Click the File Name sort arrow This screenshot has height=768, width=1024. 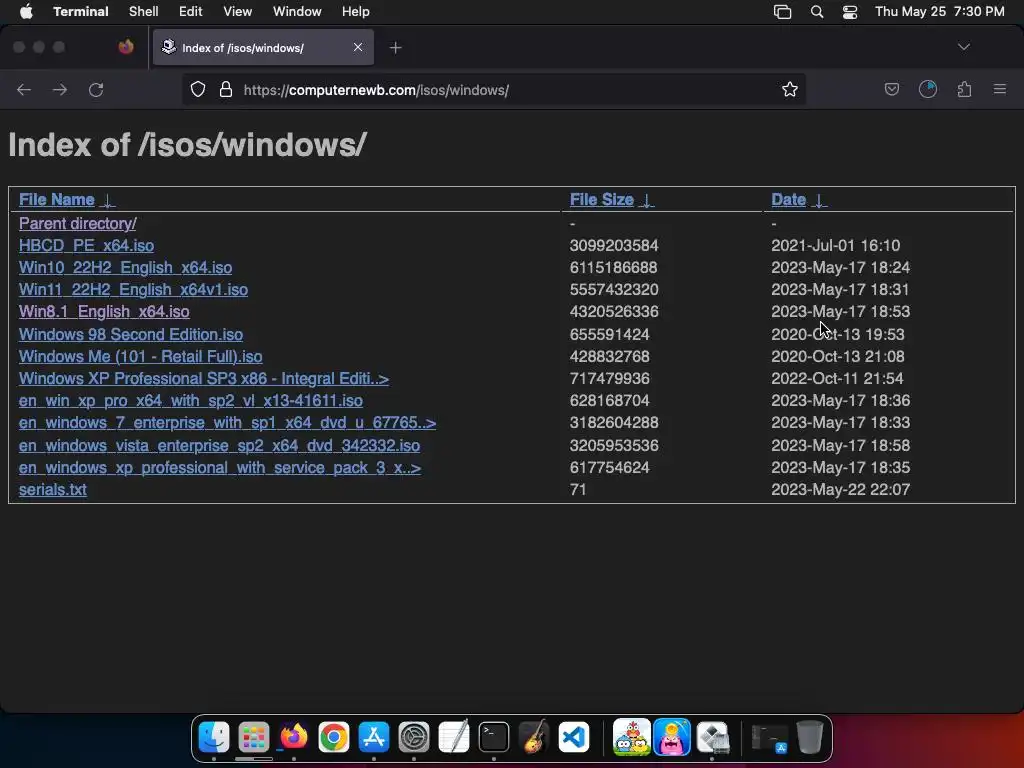[x=108, y=200]
